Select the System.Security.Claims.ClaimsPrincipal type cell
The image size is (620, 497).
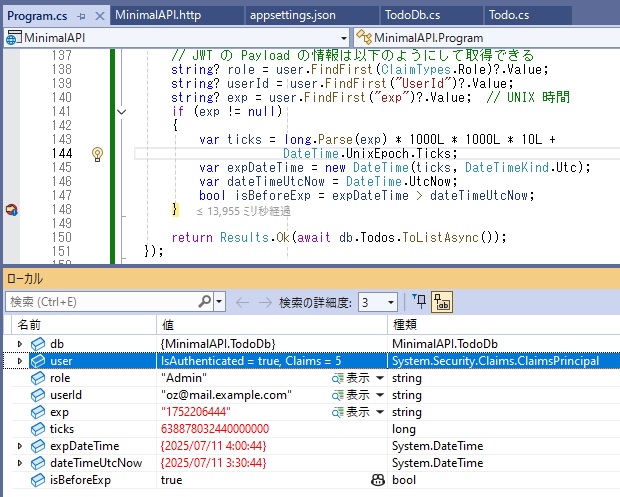(495, 361)
